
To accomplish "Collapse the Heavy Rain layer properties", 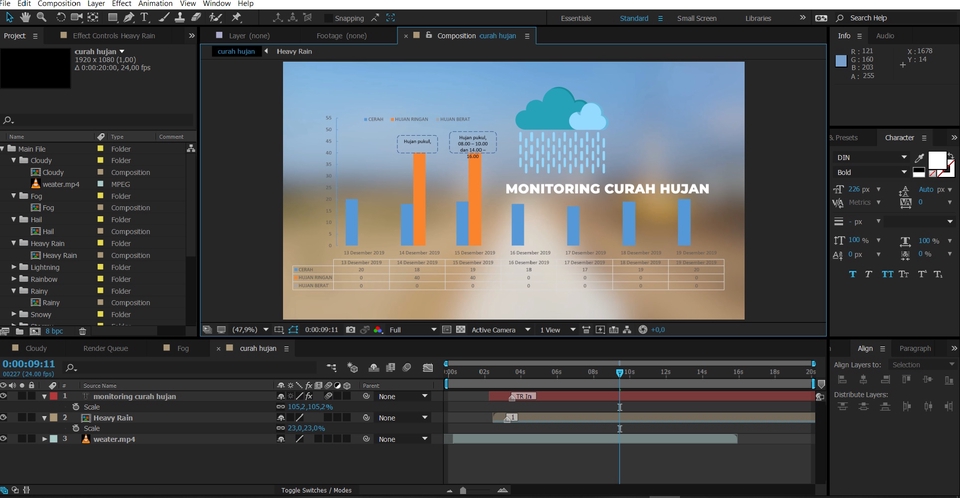I will (x=44, y=418).
